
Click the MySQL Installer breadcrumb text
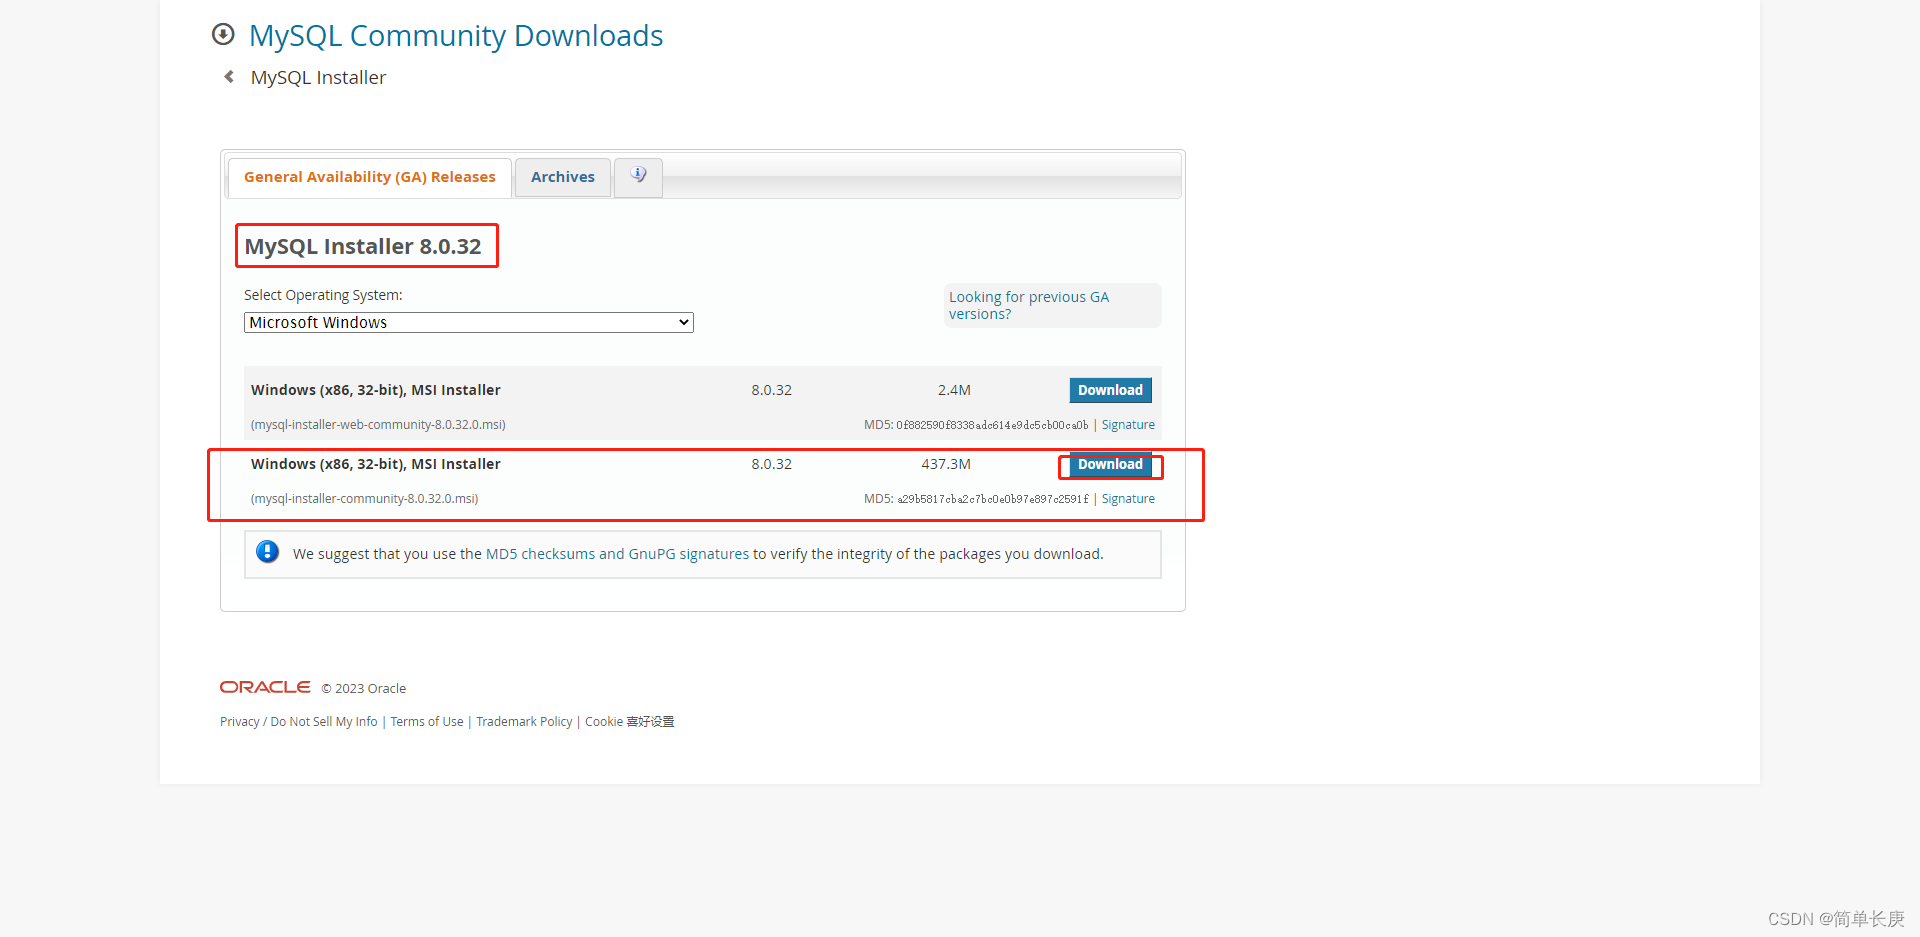pos(318,78)
